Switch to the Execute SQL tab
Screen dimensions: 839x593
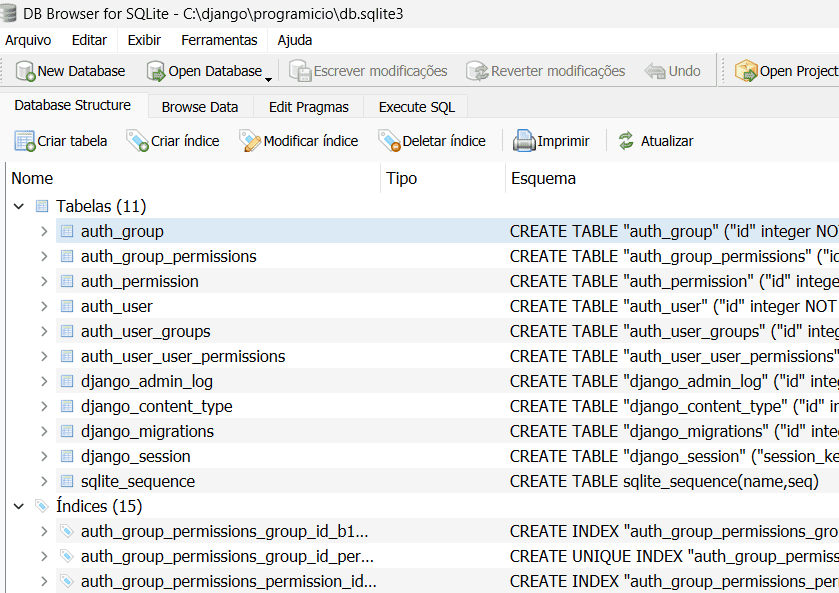coord(416,107)
